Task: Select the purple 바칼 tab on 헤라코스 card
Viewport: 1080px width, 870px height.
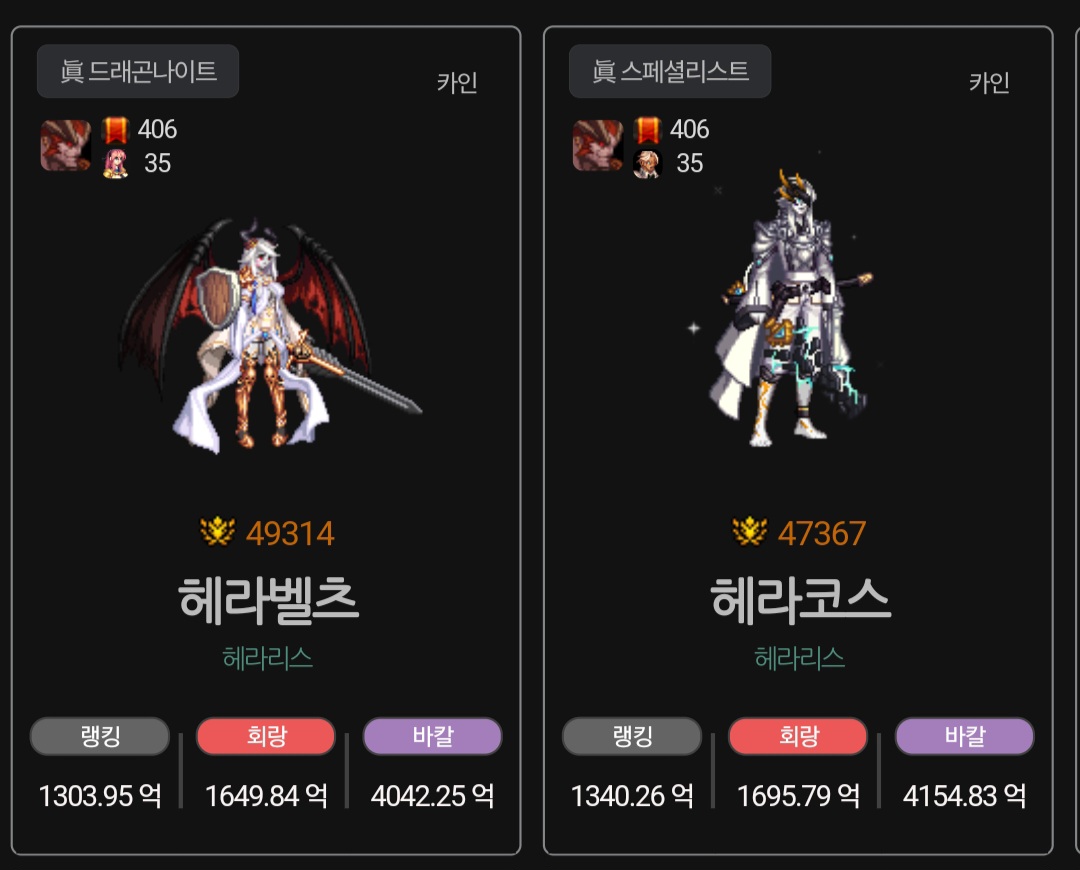Action: point(964,736)
